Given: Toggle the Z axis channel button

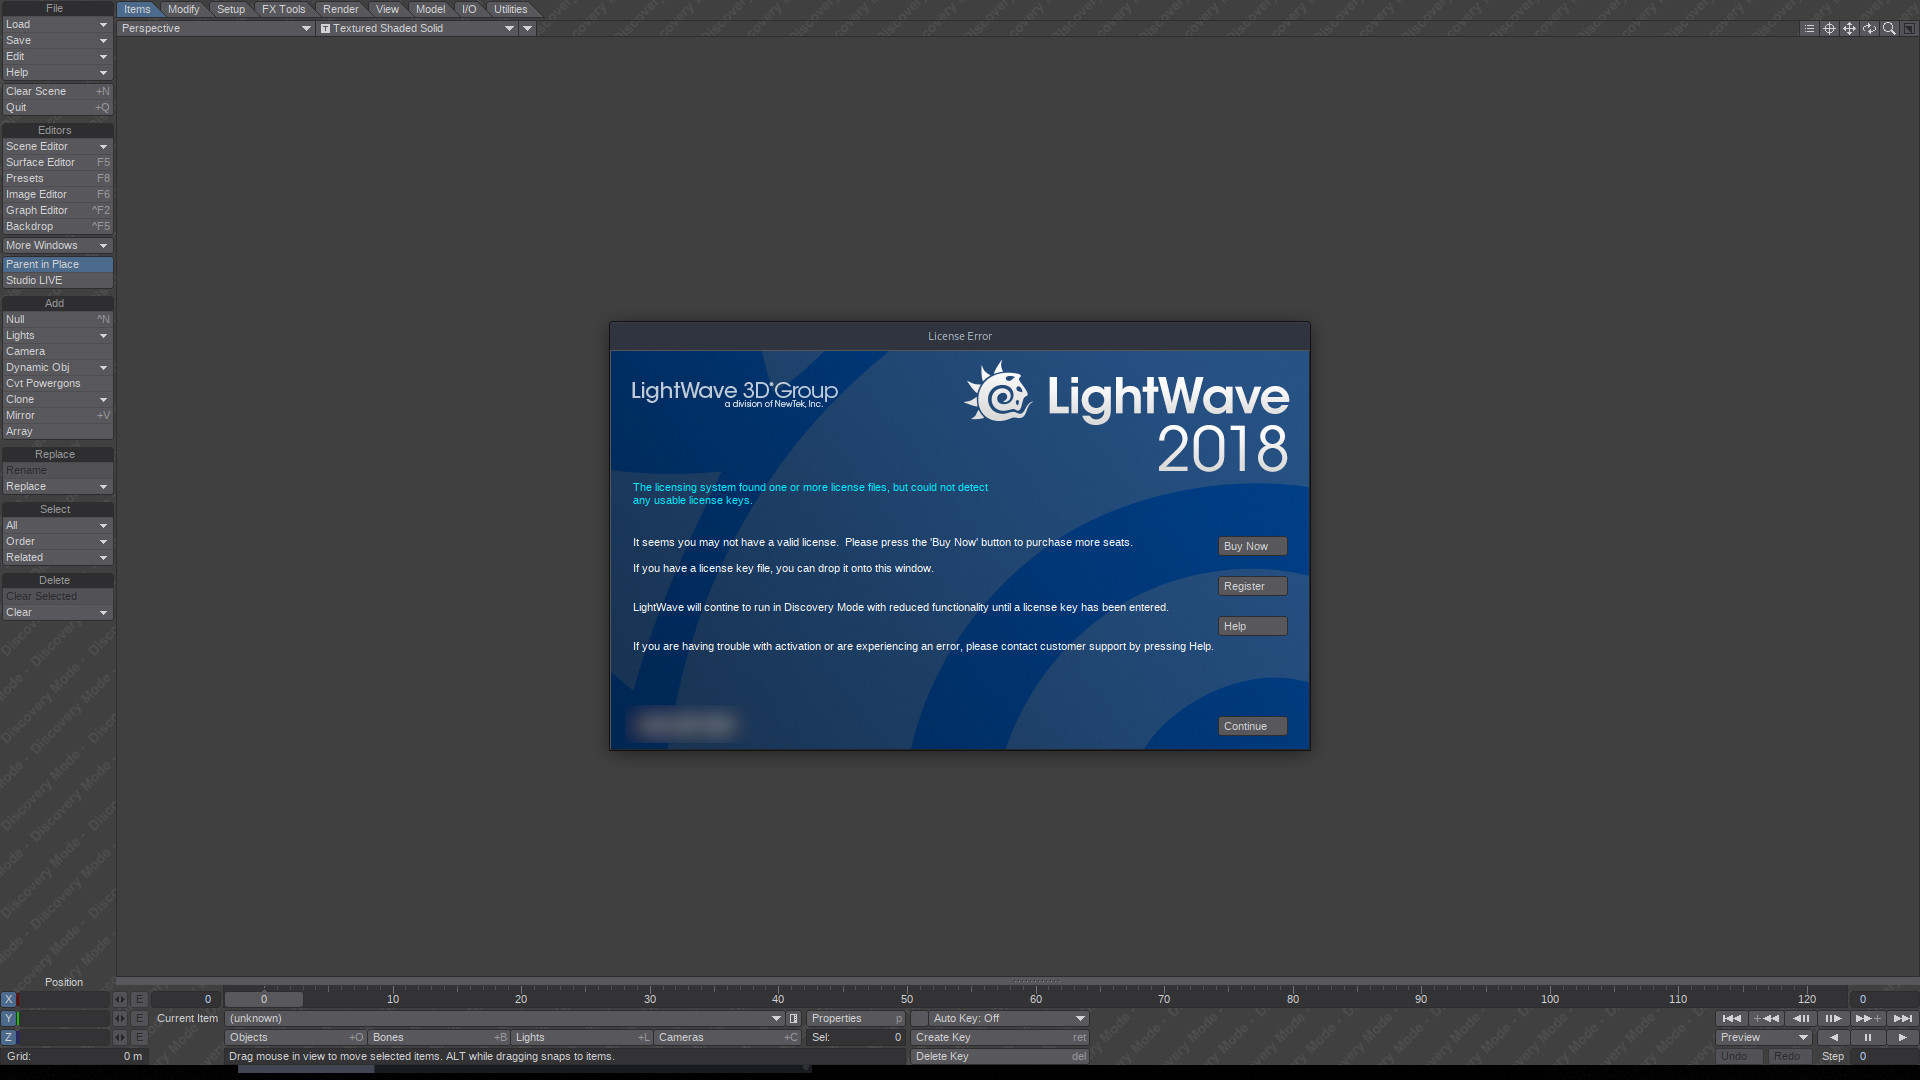Looking at the screenshot, I should coord(8,1037).
